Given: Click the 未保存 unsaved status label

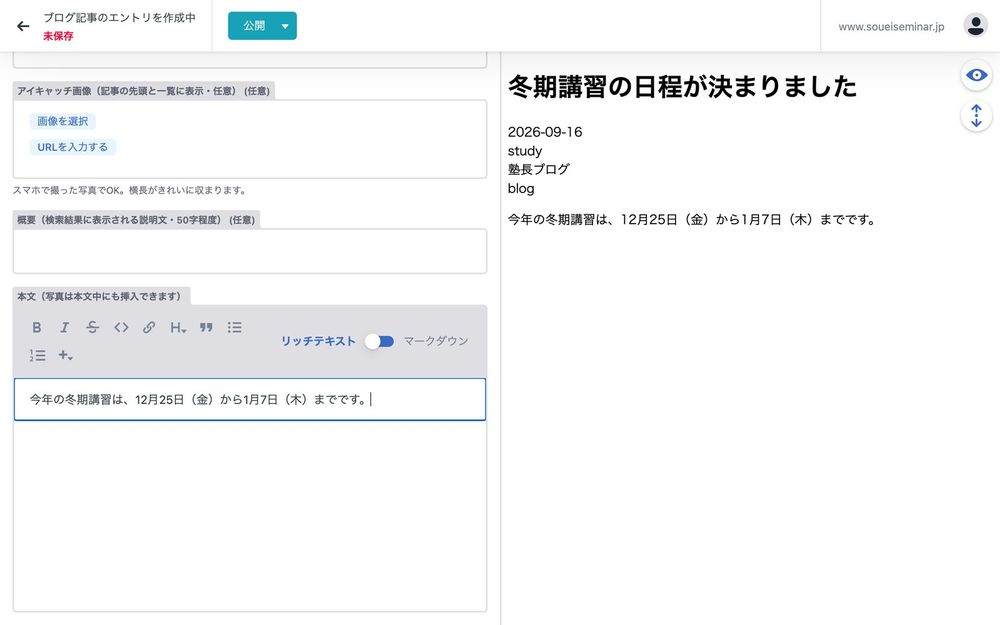Looking at the screenshot, I should click(x=58, y=36).
